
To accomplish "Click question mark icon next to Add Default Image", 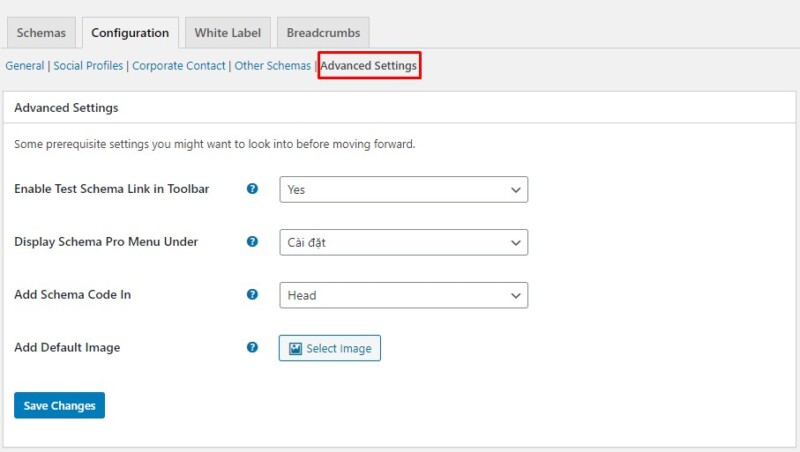I will point(253,348).
